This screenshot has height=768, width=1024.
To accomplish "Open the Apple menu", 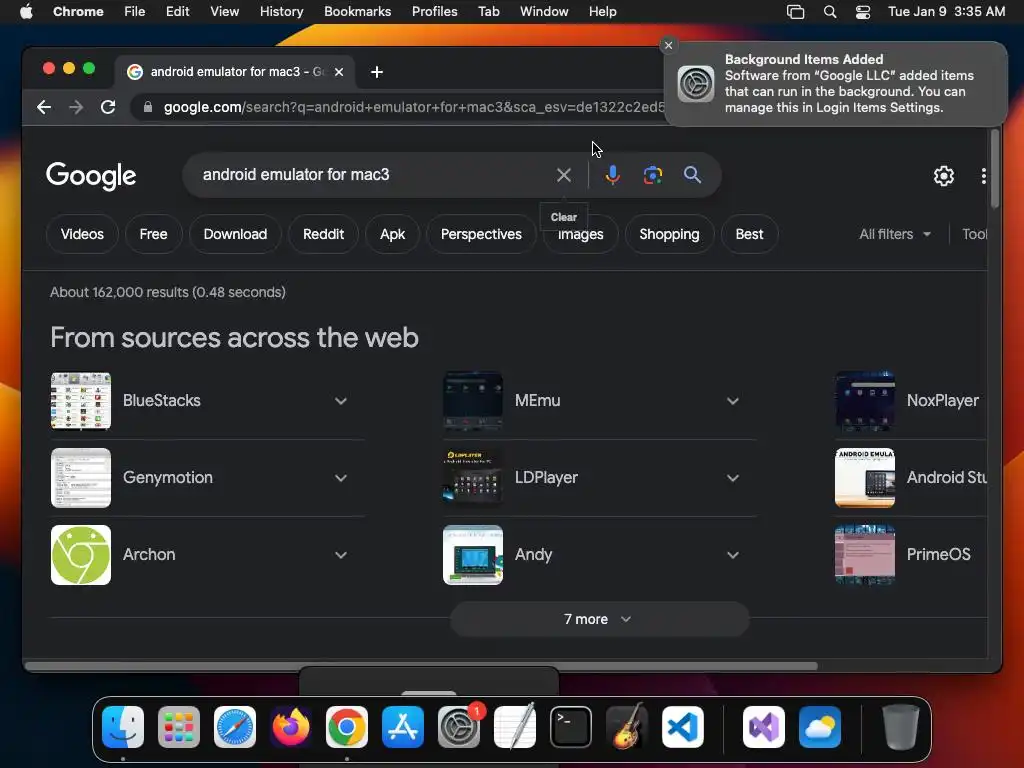I will (x=26, y=12).
